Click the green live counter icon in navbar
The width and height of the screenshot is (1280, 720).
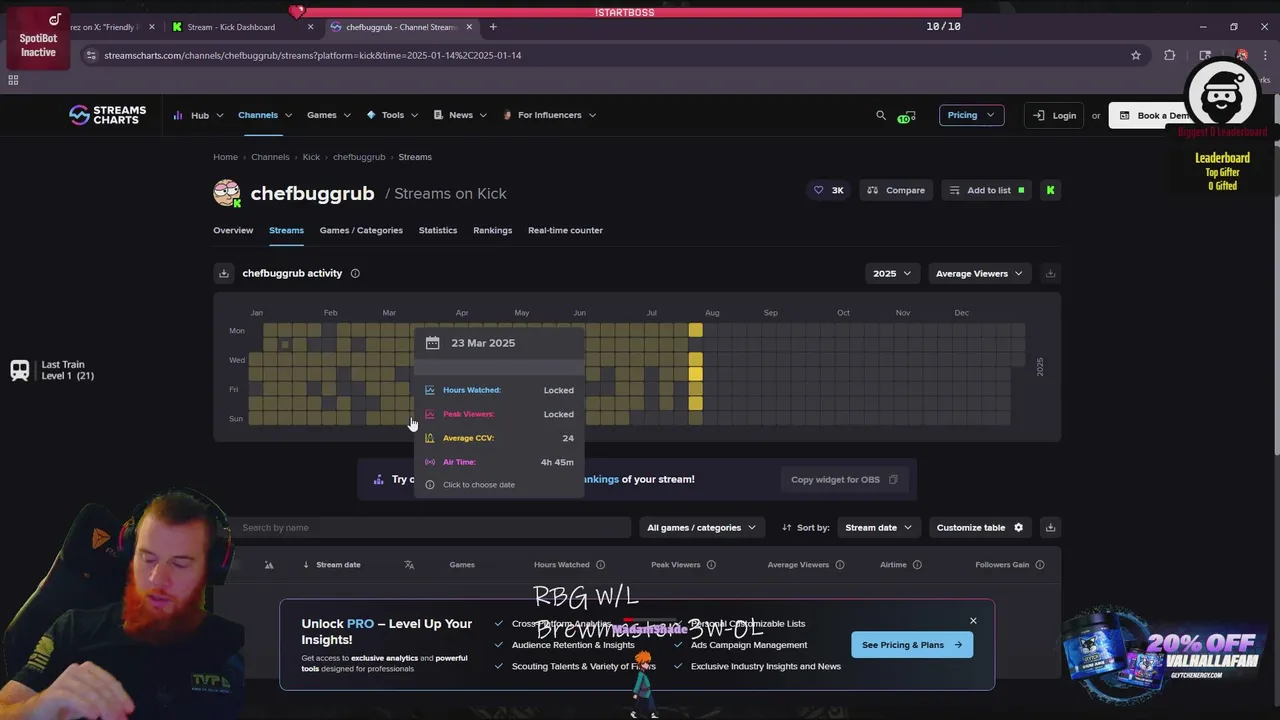click(908, 116)
